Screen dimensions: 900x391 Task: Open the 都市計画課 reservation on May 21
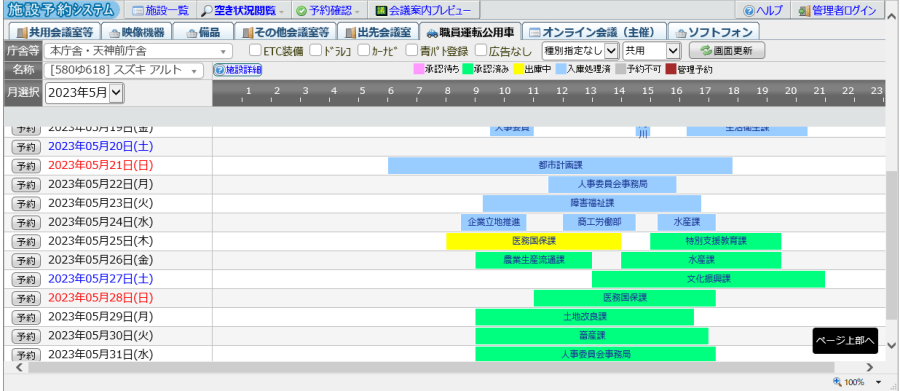coord(560,165)
